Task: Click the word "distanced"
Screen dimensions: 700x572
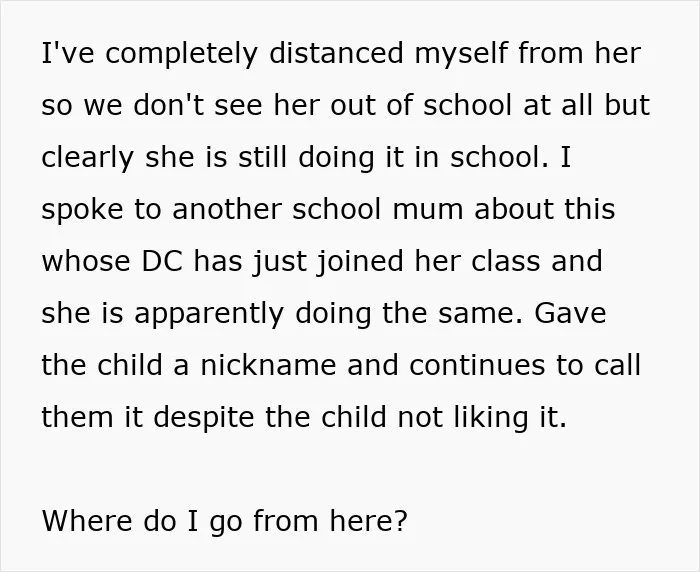Action: point(336,53)
